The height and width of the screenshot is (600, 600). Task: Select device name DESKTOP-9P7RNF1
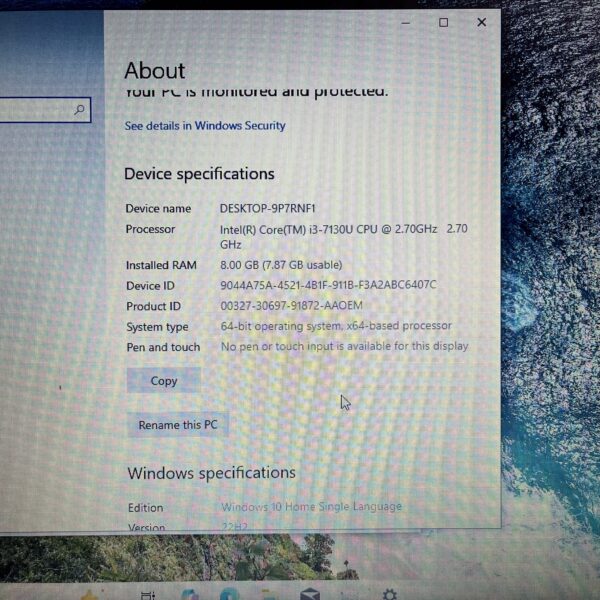(267, 209)
